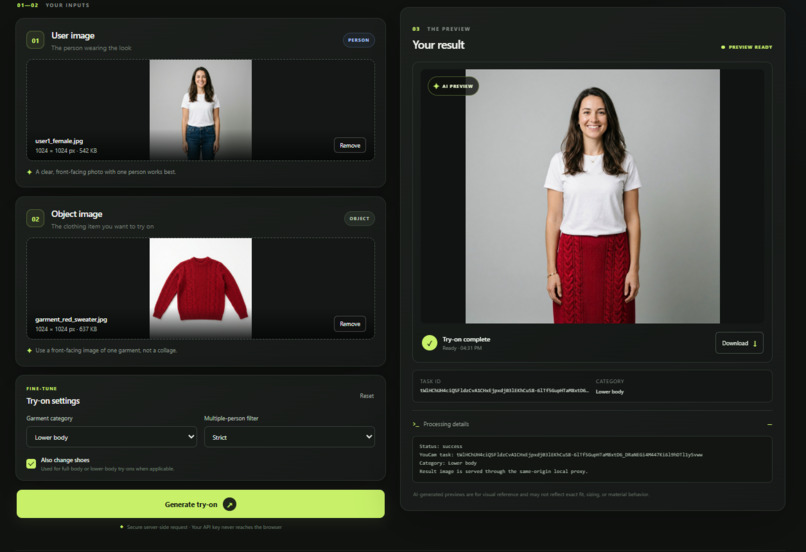Viewport: 806px width, 552px height.
Task: Click the green checkmark icon beside Try-on complete
Action: [x=429, y=343]
